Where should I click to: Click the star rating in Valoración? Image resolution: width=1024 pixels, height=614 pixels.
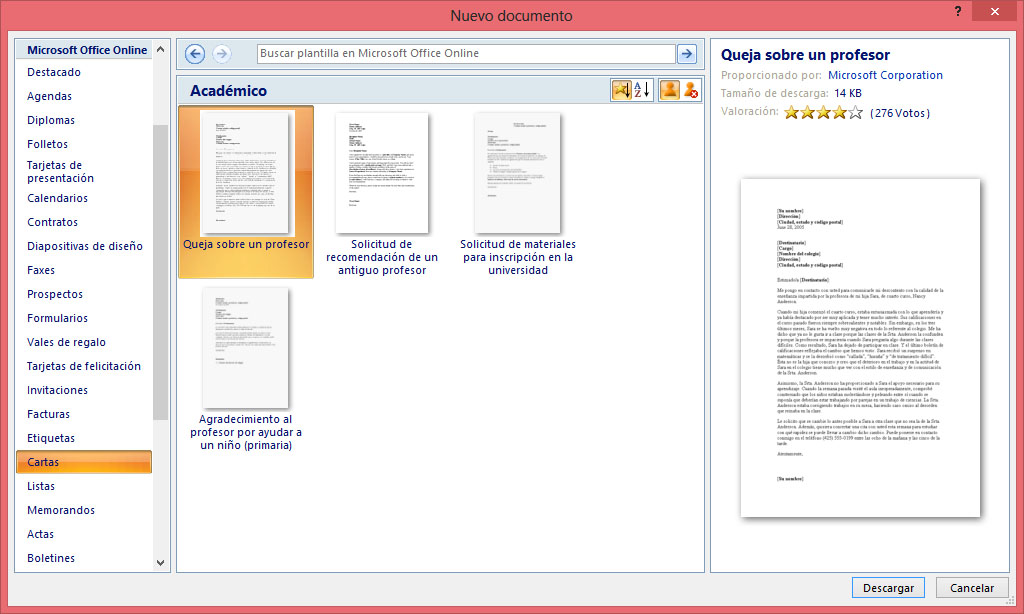(x=824, y=113)
